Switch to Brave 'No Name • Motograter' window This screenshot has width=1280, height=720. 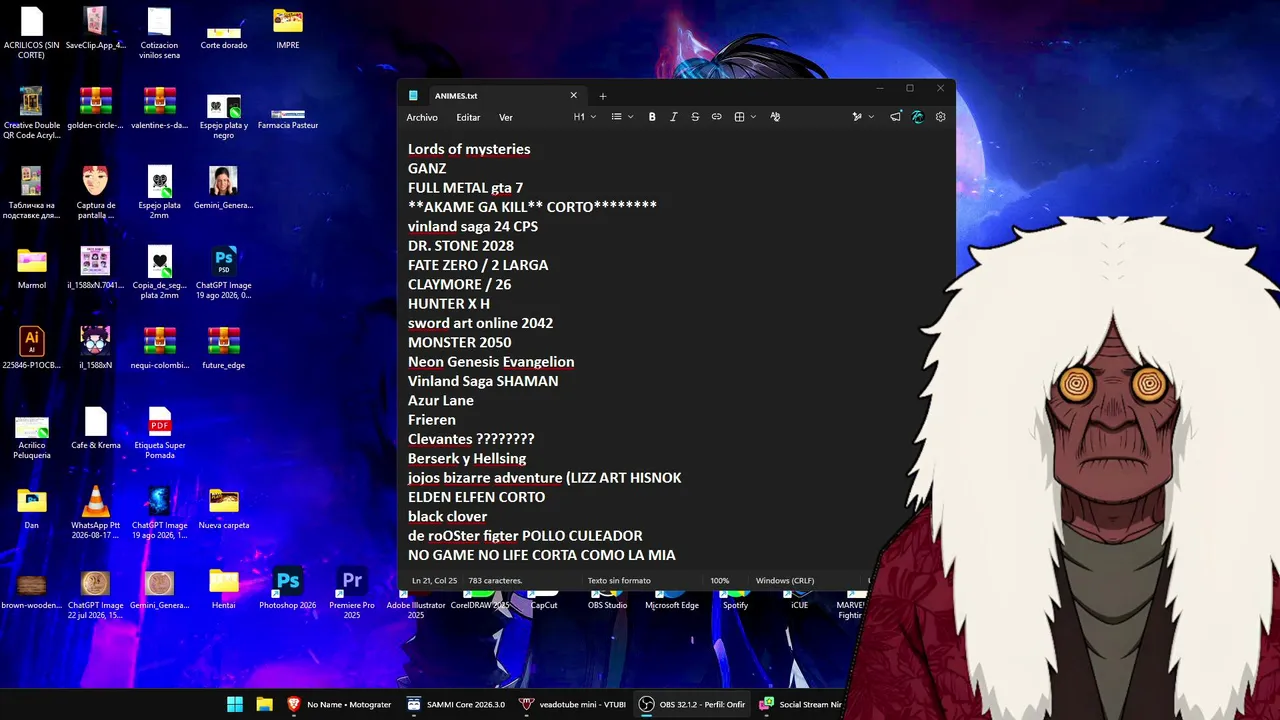pos(340,704)
